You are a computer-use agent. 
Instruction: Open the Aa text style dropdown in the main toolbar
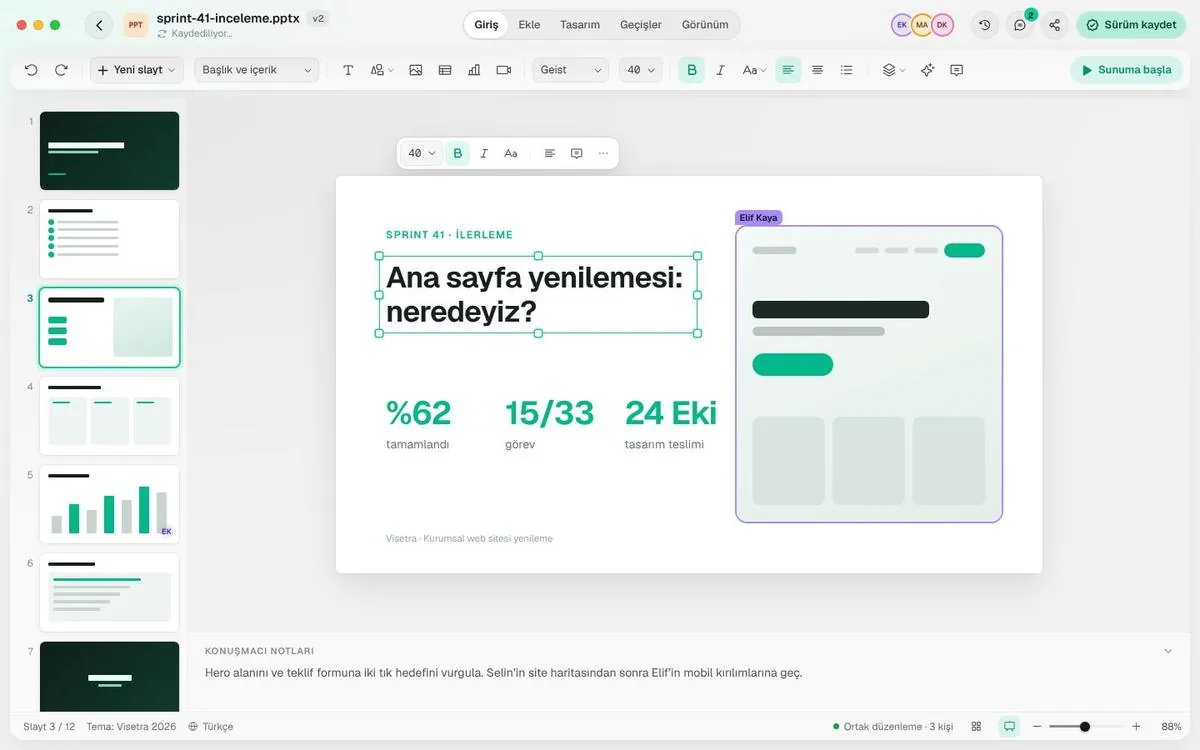[x=754, y=70]
